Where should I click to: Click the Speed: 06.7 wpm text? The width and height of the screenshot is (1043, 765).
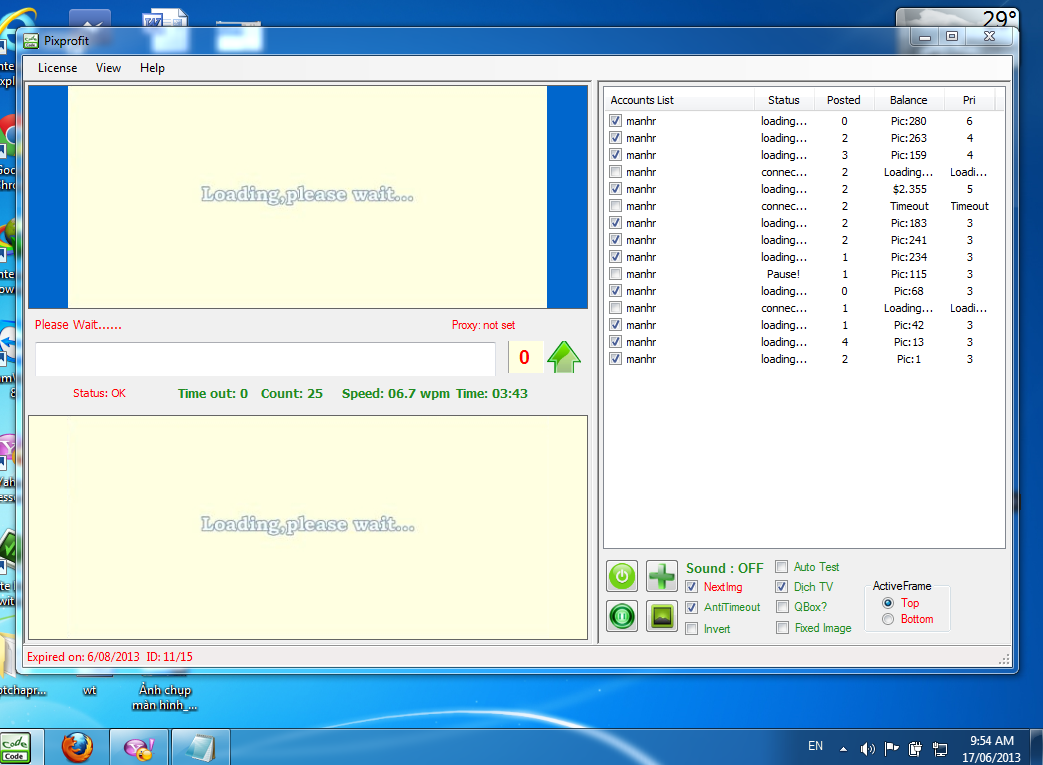click(x=396, y=394)
